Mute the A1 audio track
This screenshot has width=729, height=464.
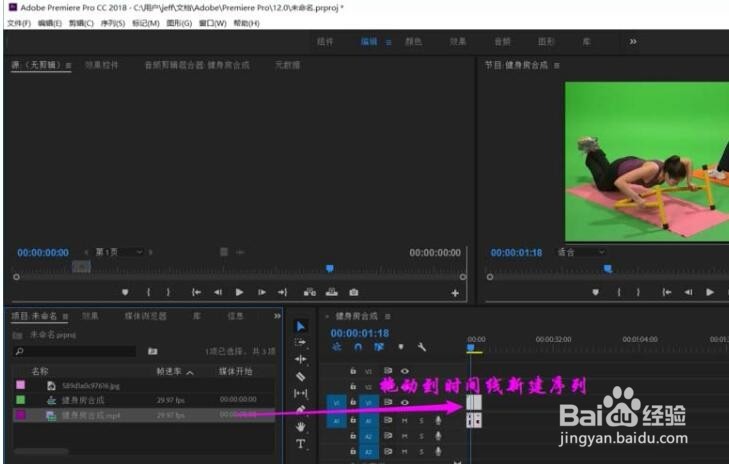tap(404, 420)
